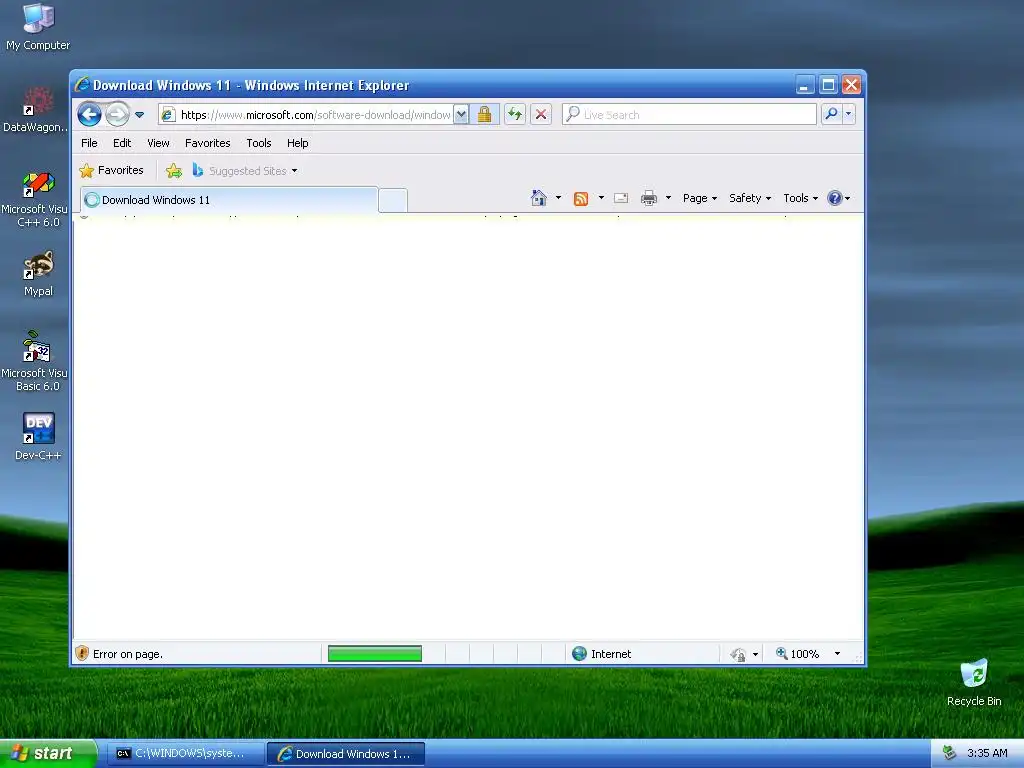Open the recent pages dropdown arrow
Image resolution: width=1024 pixels, height=768 pixels.
139,115
